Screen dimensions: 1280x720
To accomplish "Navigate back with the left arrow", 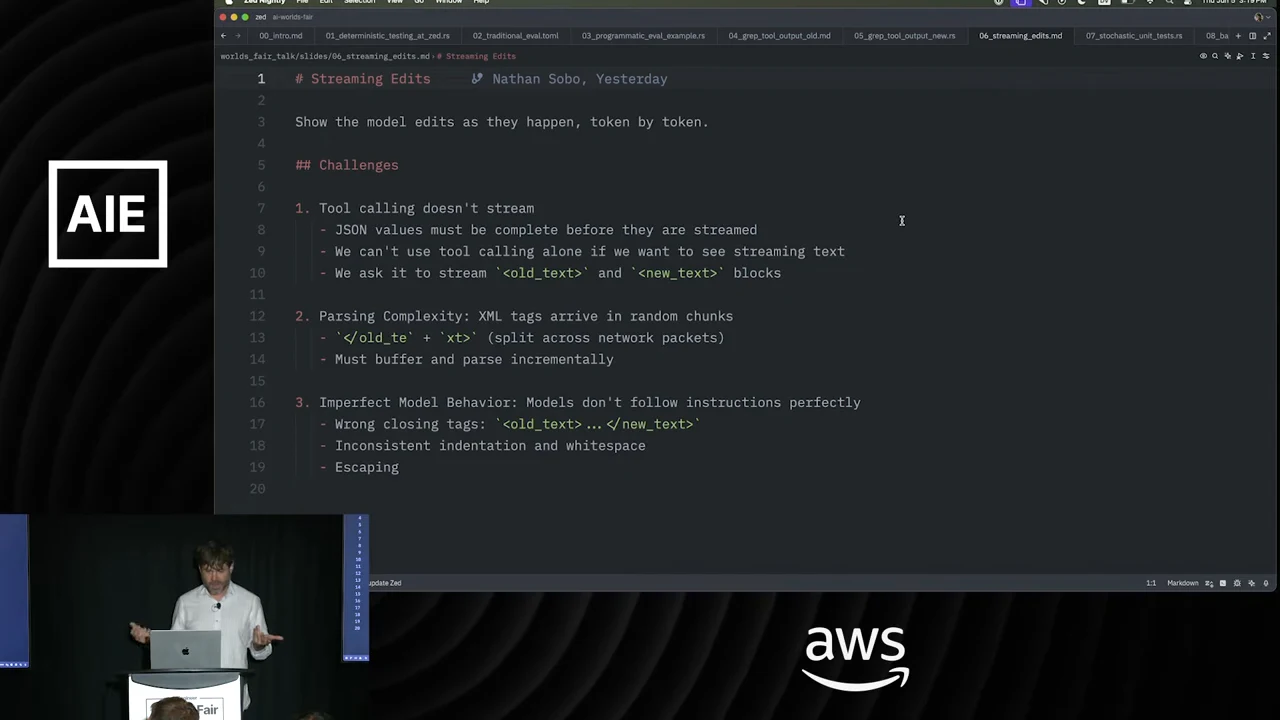I will pos(223,36).
